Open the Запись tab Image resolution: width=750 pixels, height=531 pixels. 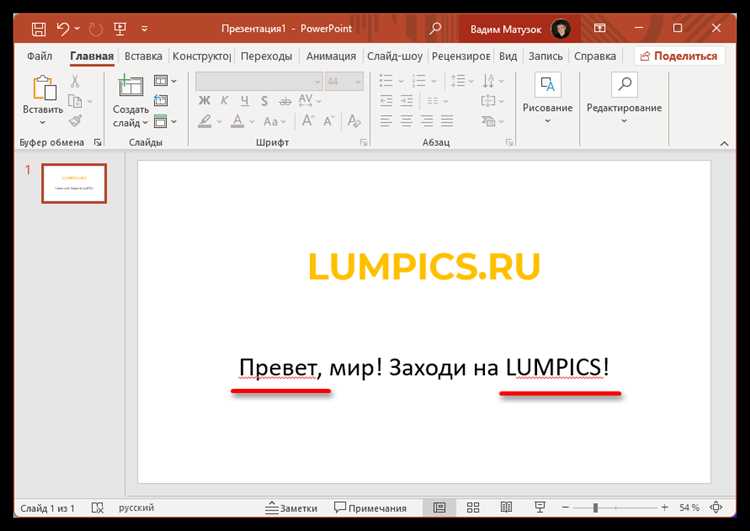545,56
